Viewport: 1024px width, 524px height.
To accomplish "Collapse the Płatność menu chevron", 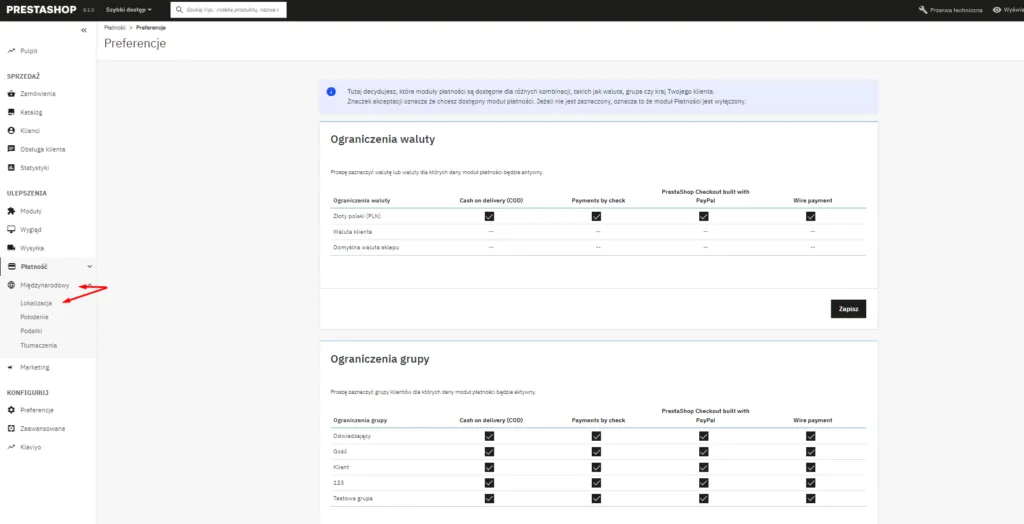I will pos(90,267).
